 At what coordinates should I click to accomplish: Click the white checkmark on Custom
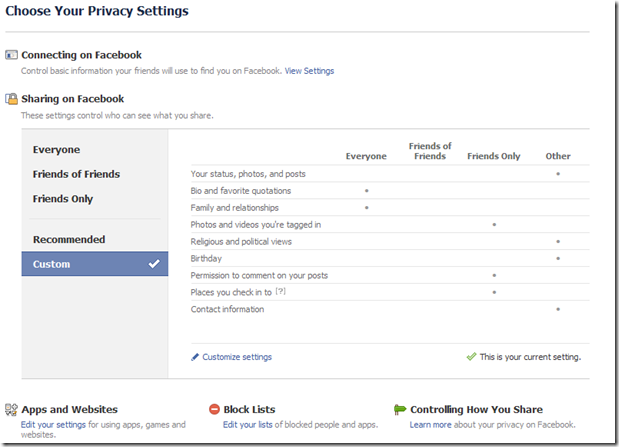(x=154, y=263)
